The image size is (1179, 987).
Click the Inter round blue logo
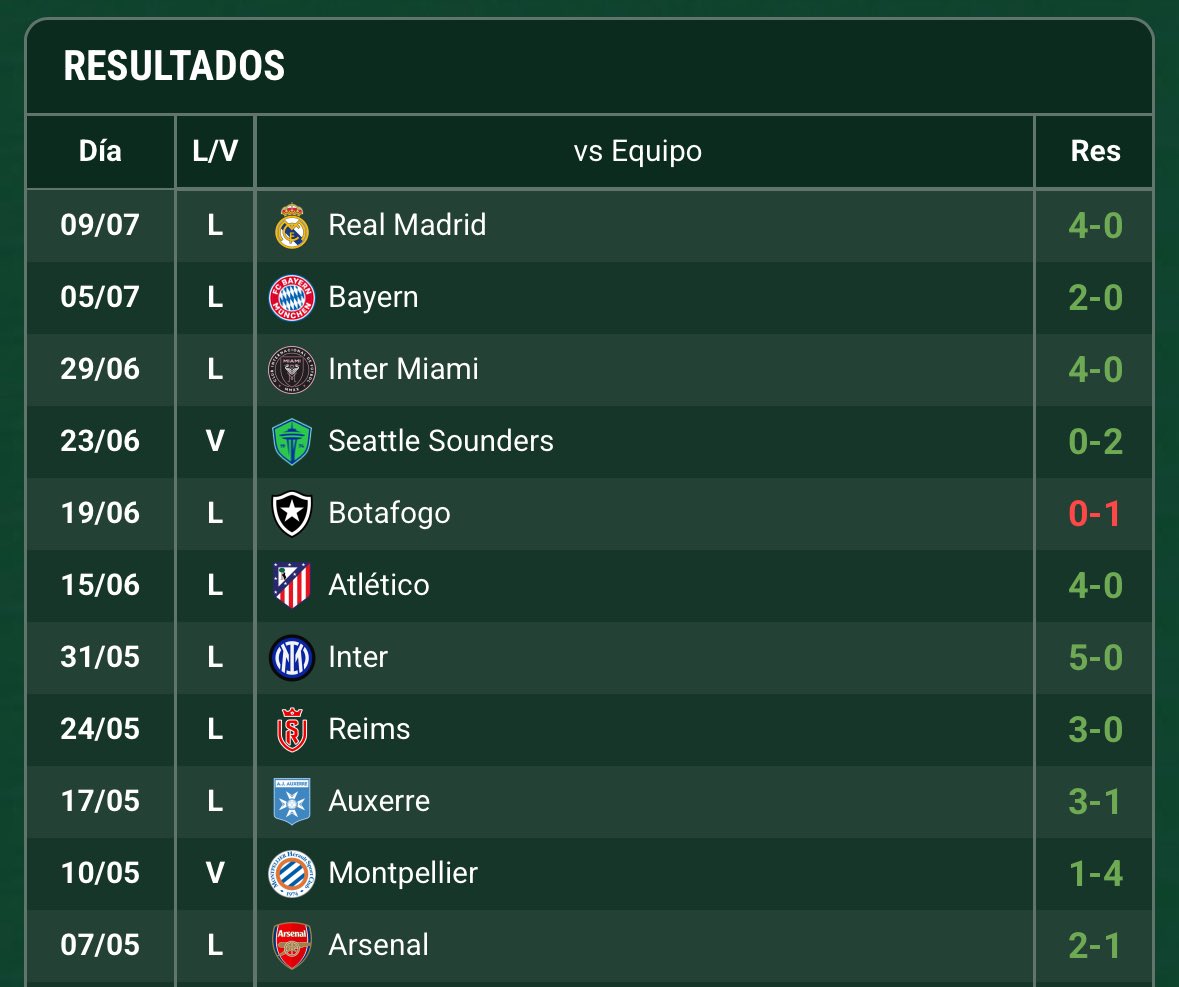(292, 658)
